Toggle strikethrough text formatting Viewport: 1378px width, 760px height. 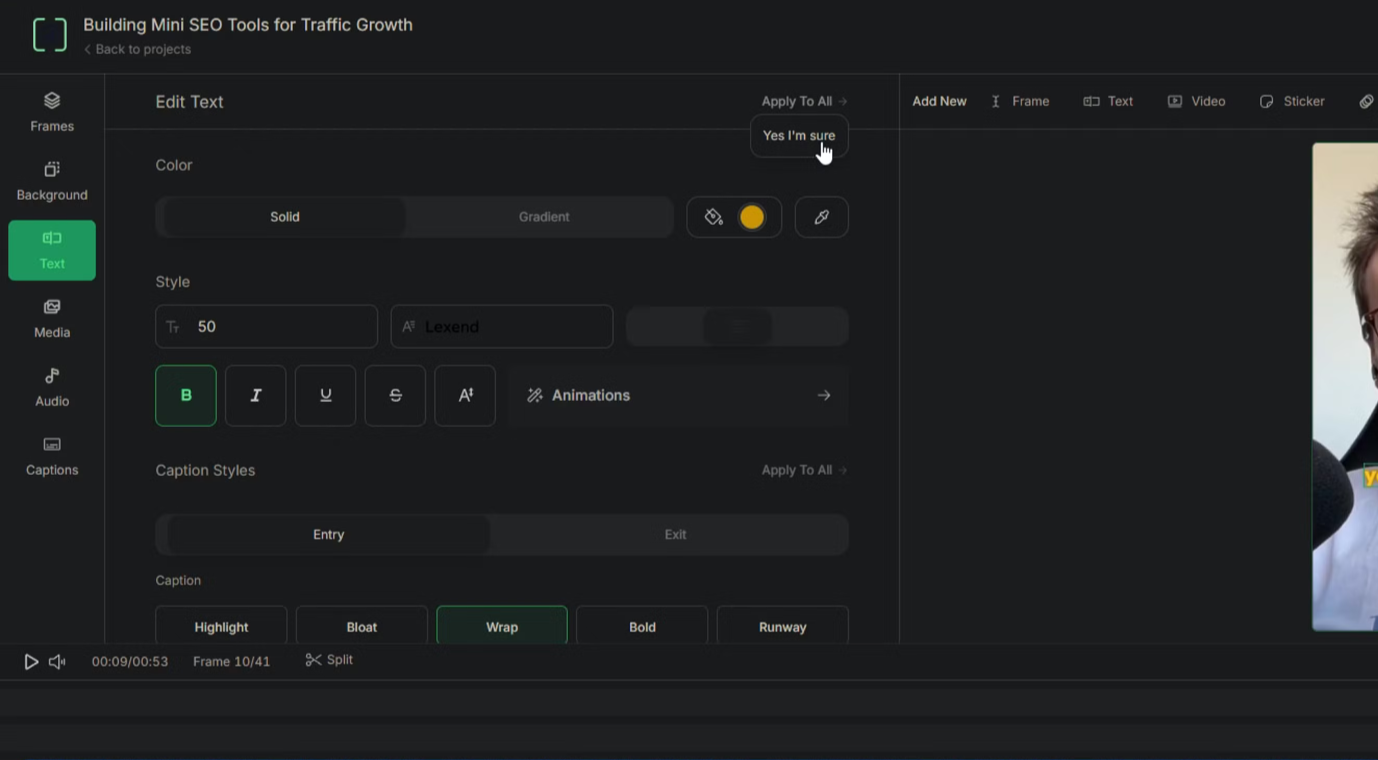[395, 396]
